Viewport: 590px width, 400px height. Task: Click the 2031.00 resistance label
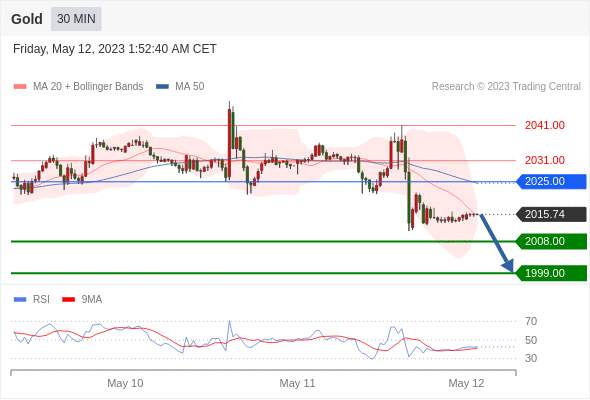545,160
